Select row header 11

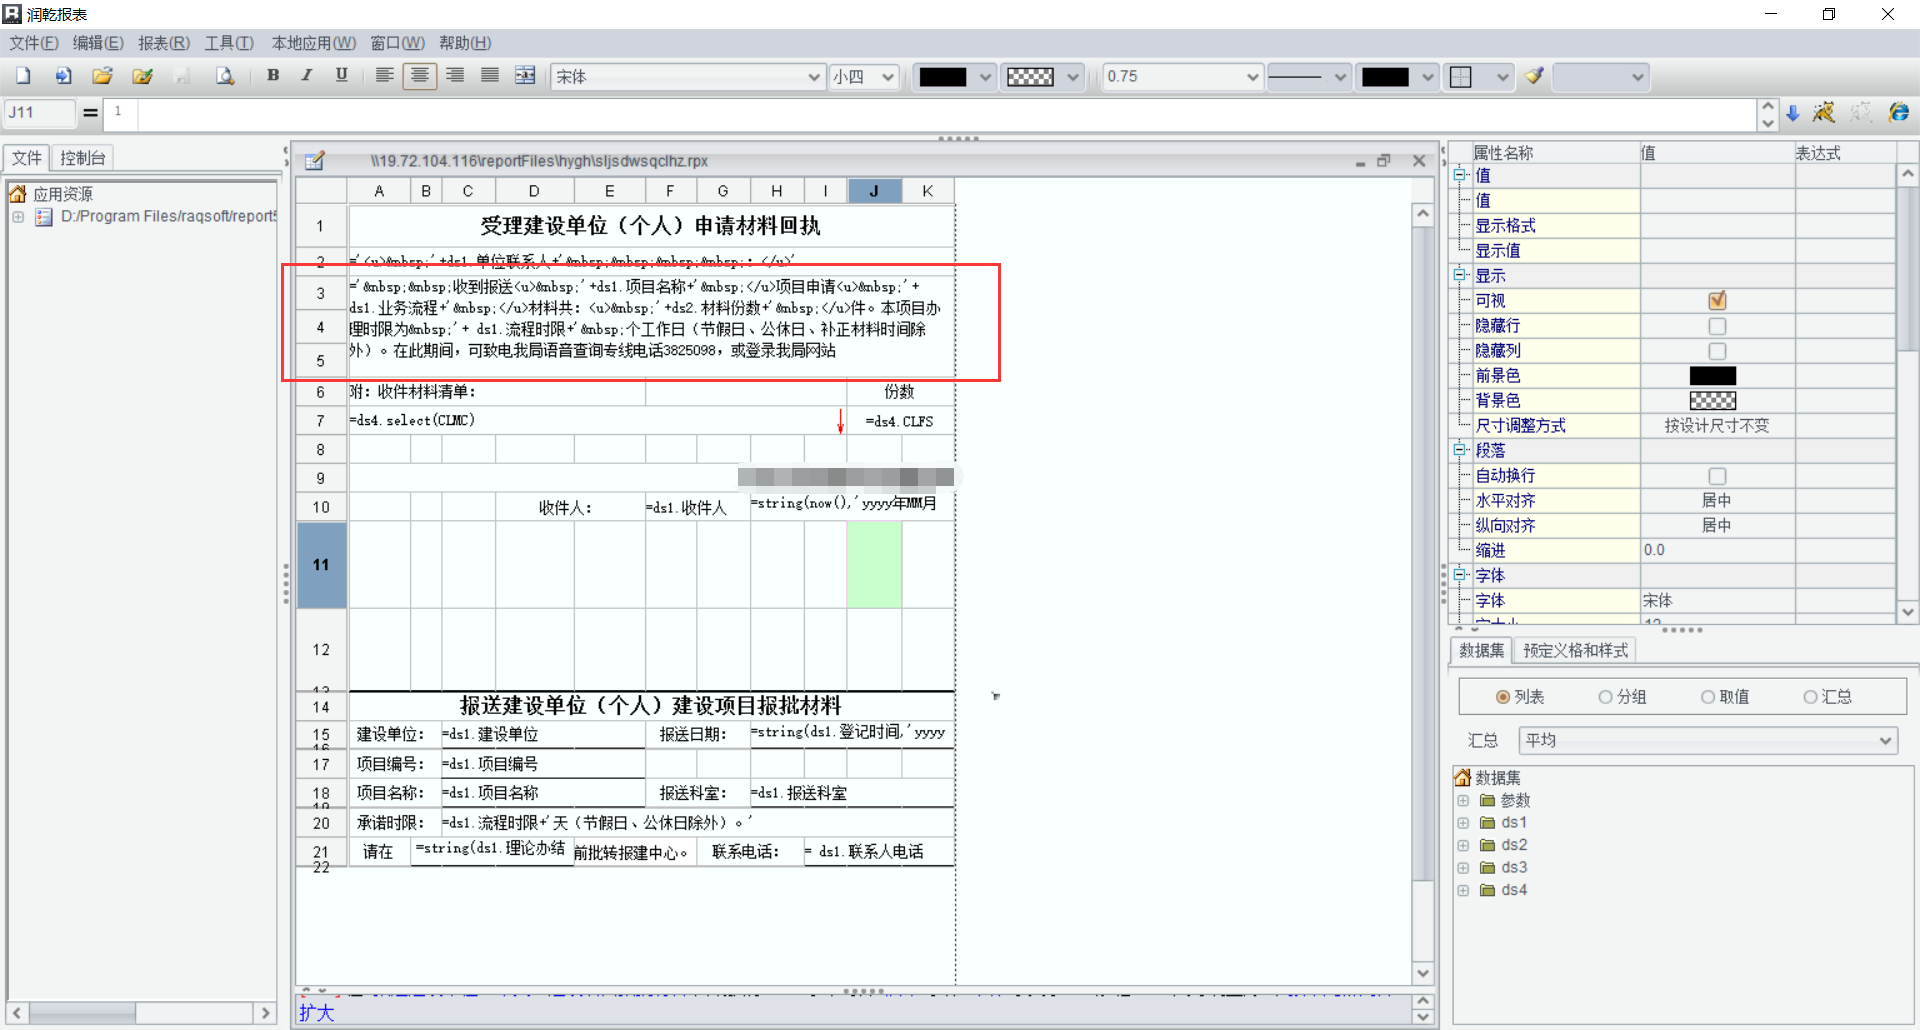321,565
